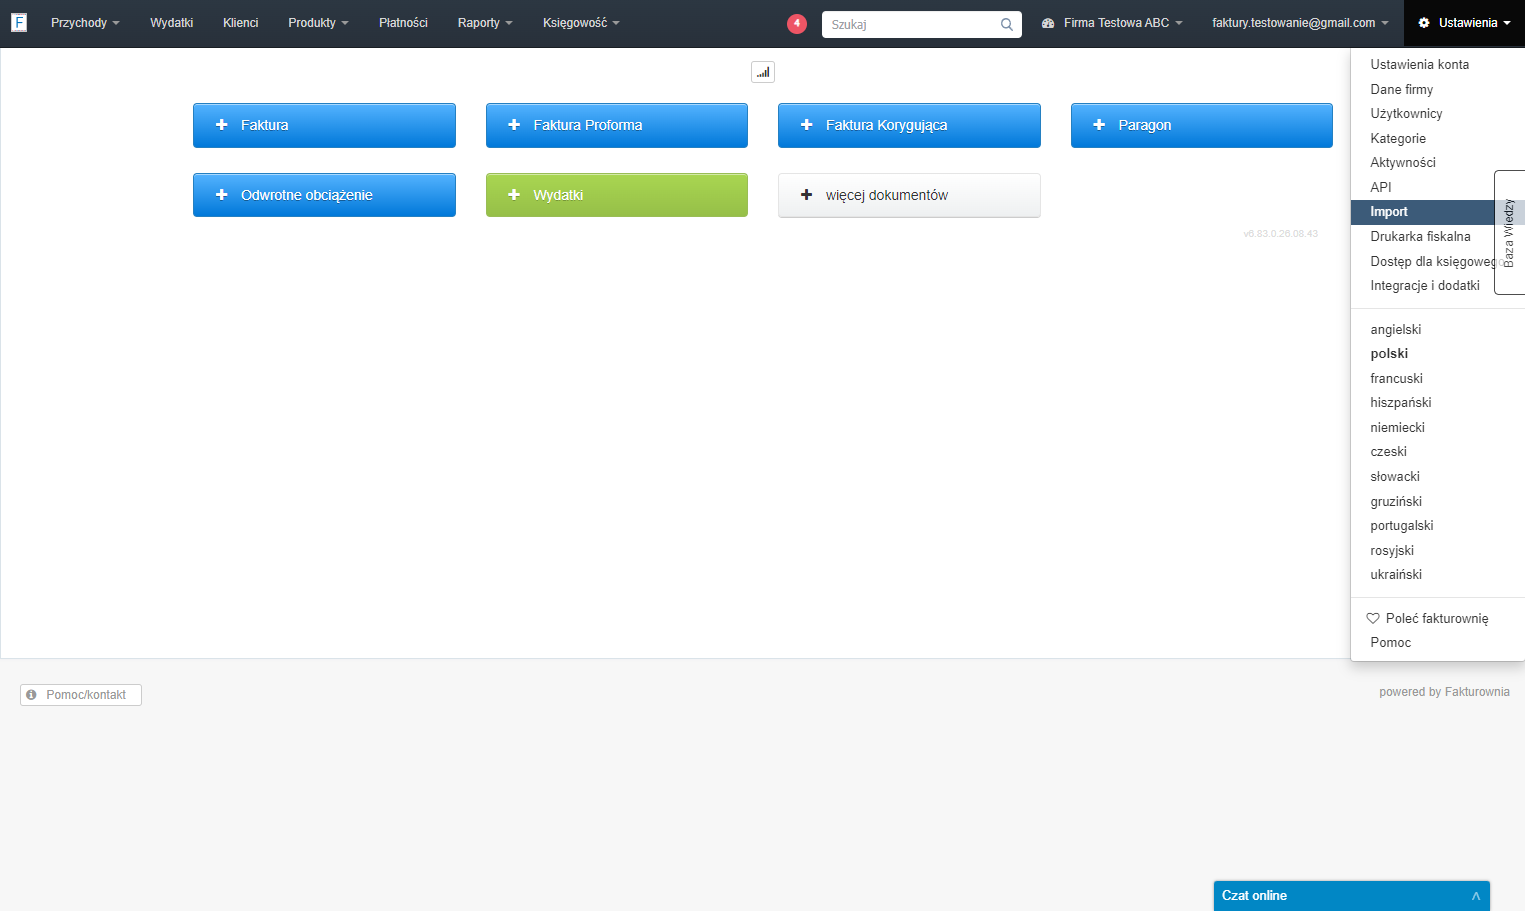
Task: Open the notifications badge showing 4
Action: [797, 24]
